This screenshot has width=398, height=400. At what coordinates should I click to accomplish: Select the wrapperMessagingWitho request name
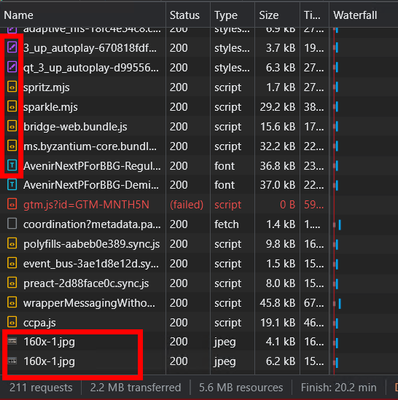pyautogui.click(x=89, y=303)
